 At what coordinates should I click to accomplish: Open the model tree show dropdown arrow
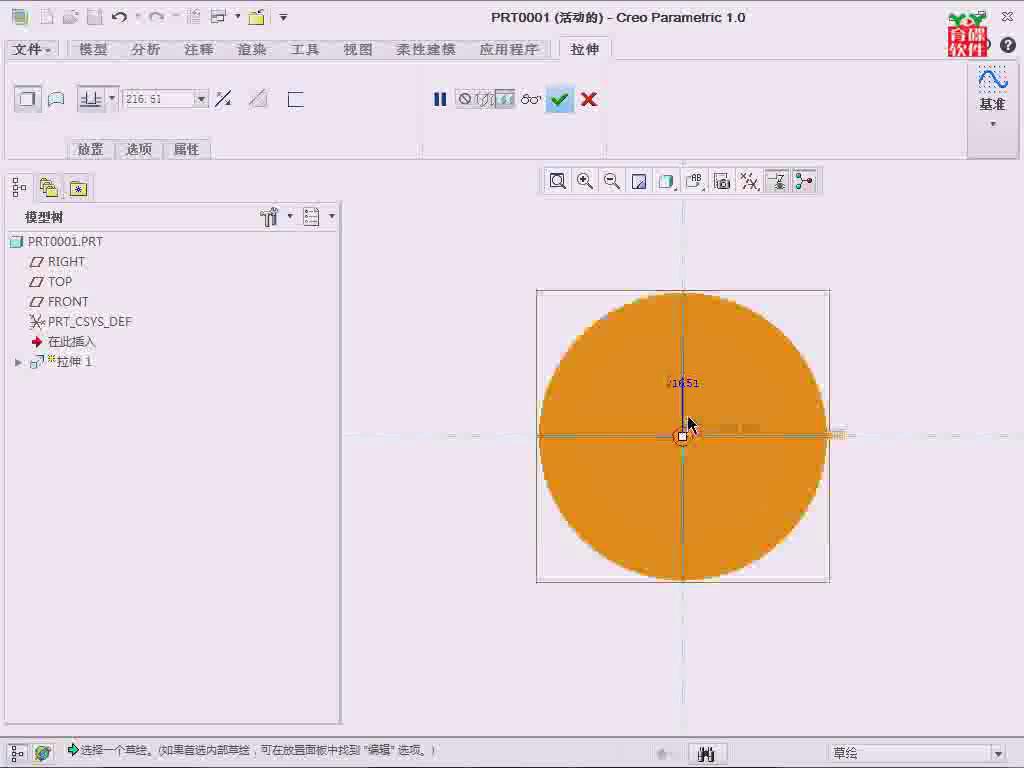pyautogui.click(x=332, y=216)
